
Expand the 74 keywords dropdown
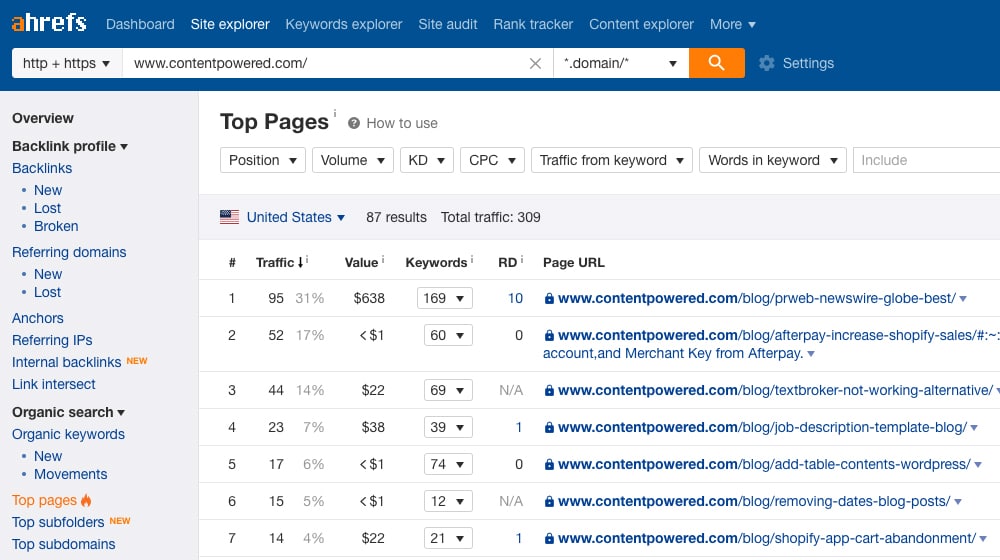(x=448, y=464)
